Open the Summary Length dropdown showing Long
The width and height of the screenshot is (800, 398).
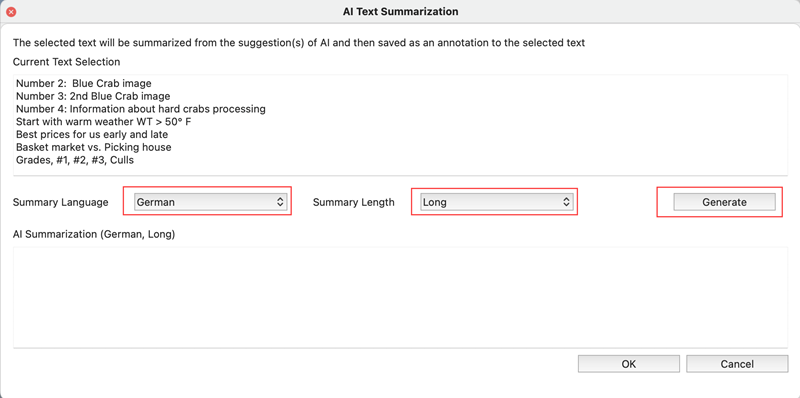(x=496, y=202)
